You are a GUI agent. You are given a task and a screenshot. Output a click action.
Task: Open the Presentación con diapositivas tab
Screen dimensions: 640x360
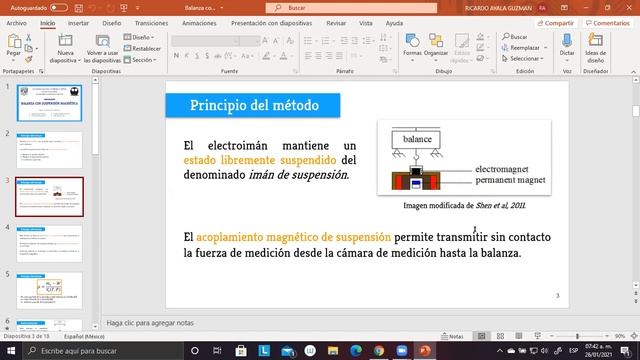(x=271, y=23)
